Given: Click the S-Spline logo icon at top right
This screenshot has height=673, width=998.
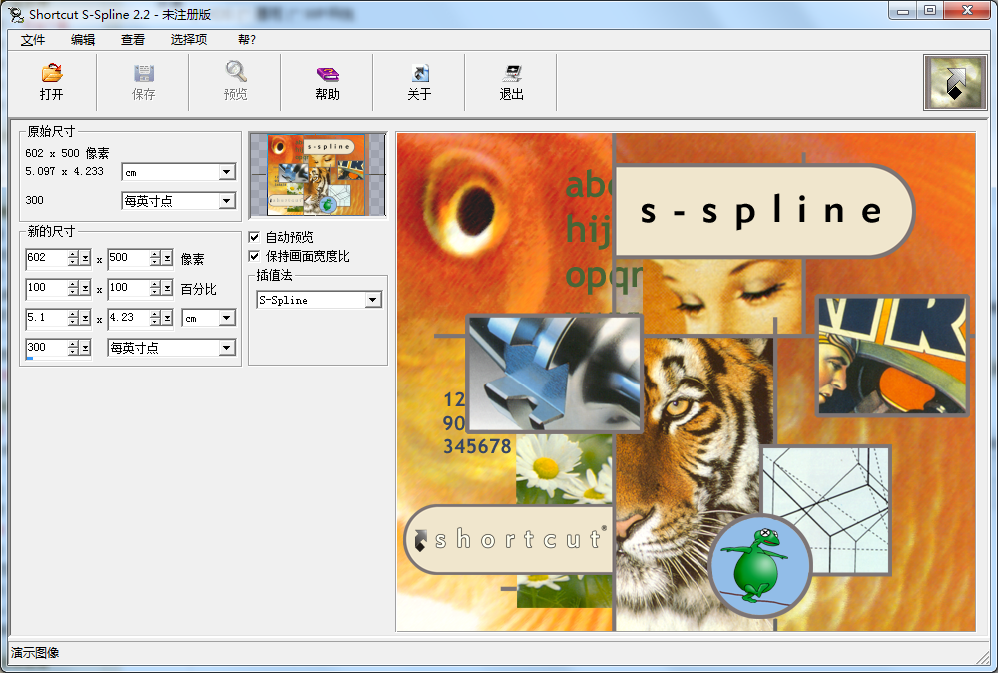Looking at the screenshot, I should click(x=955, y=82).
